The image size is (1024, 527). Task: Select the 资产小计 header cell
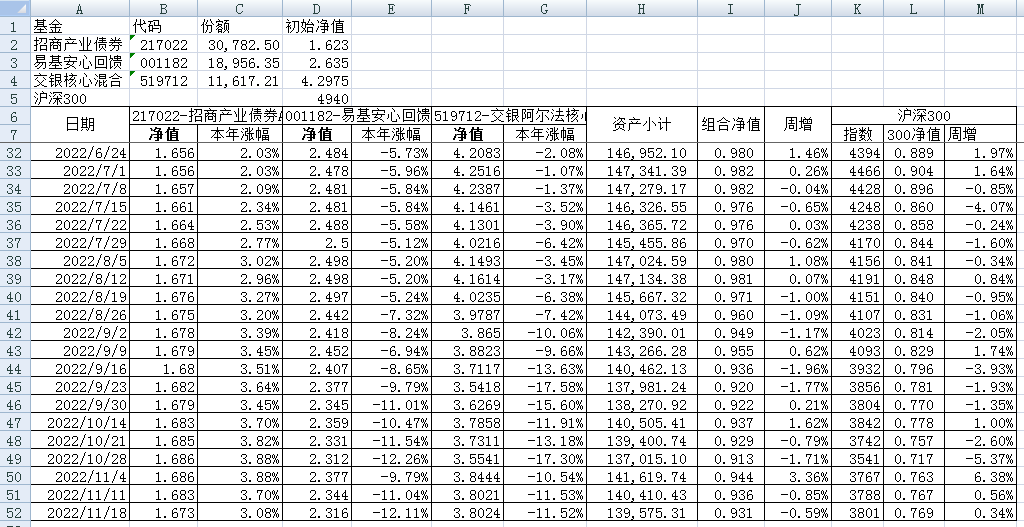coord(642,125)
